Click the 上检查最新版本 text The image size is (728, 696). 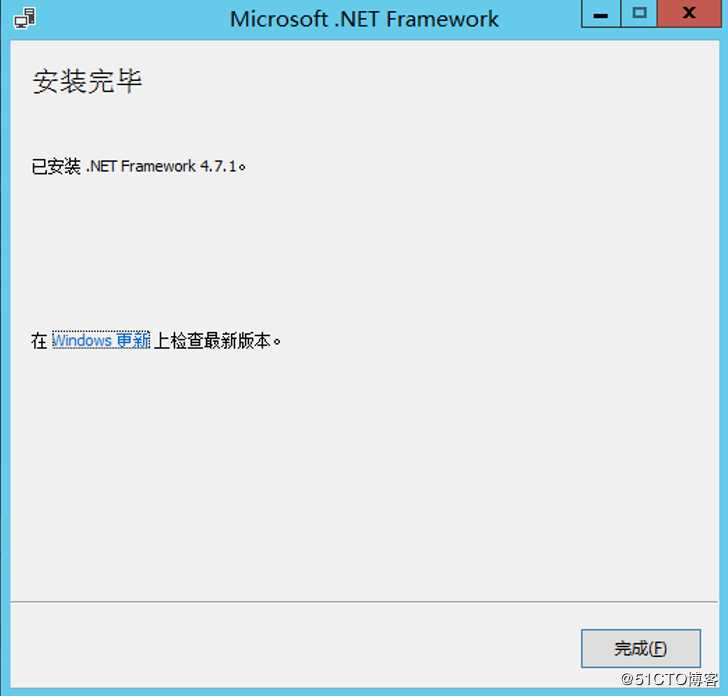coord(212,341)
